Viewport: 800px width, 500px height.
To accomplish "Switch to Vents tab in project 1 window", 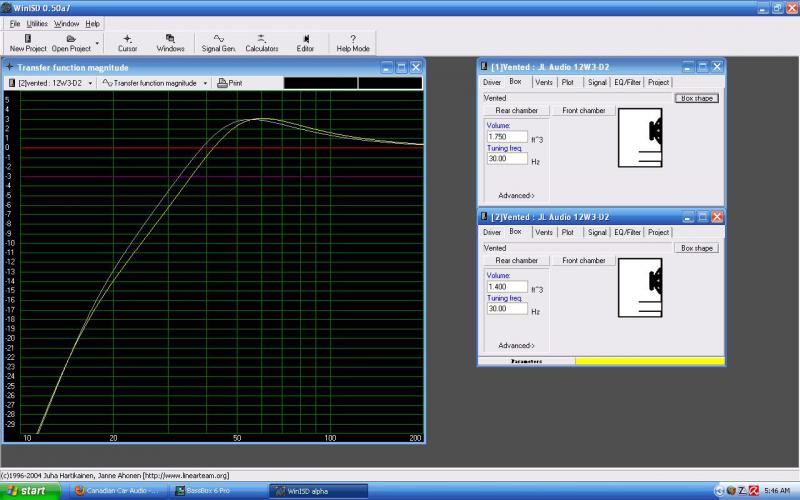I will click(543, 82).
